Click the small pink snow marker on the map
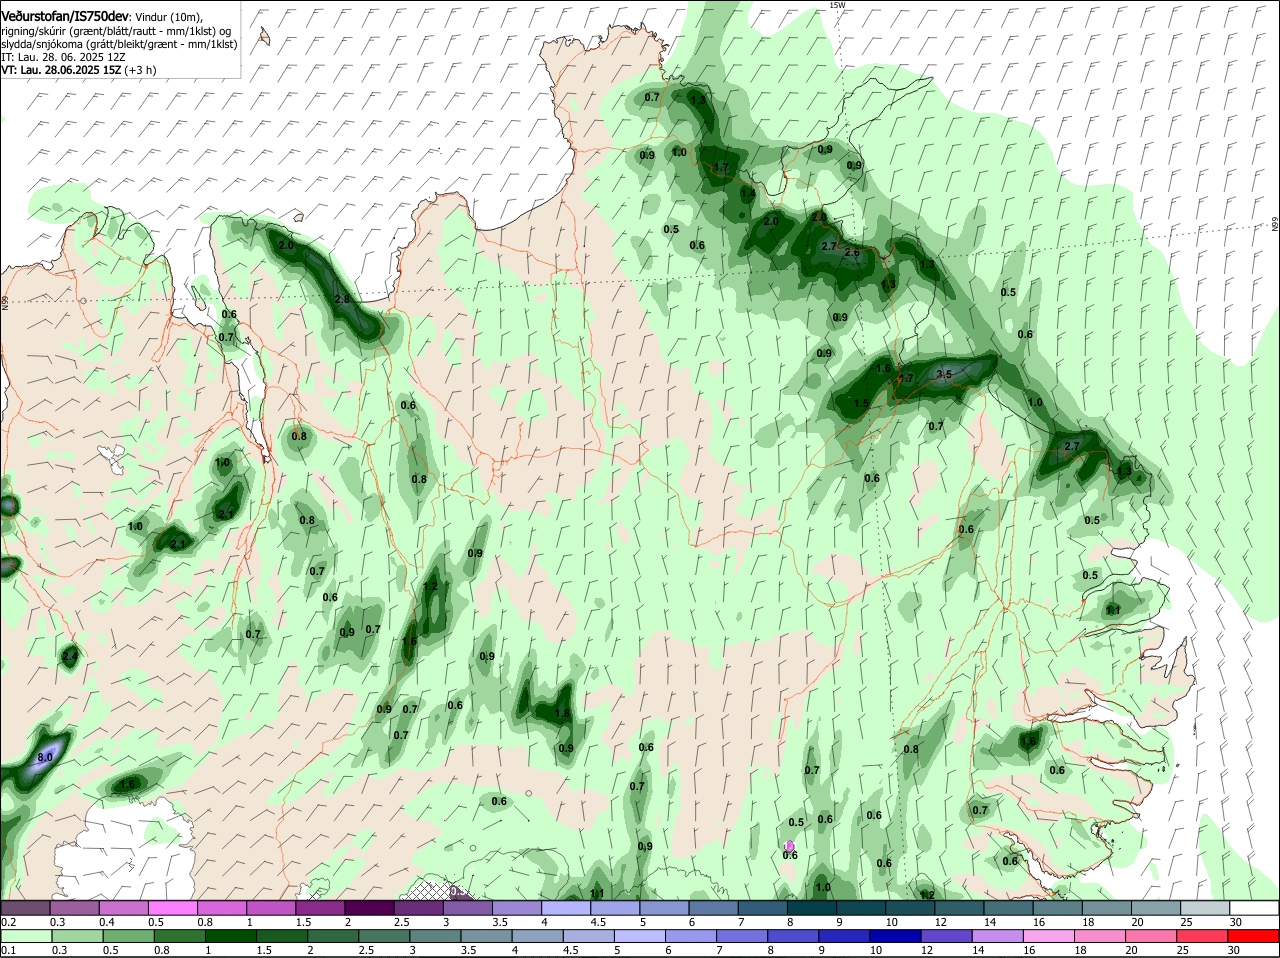Image resolution: width=1280 pixels, height=958 pixels. [x=790, y=846]
